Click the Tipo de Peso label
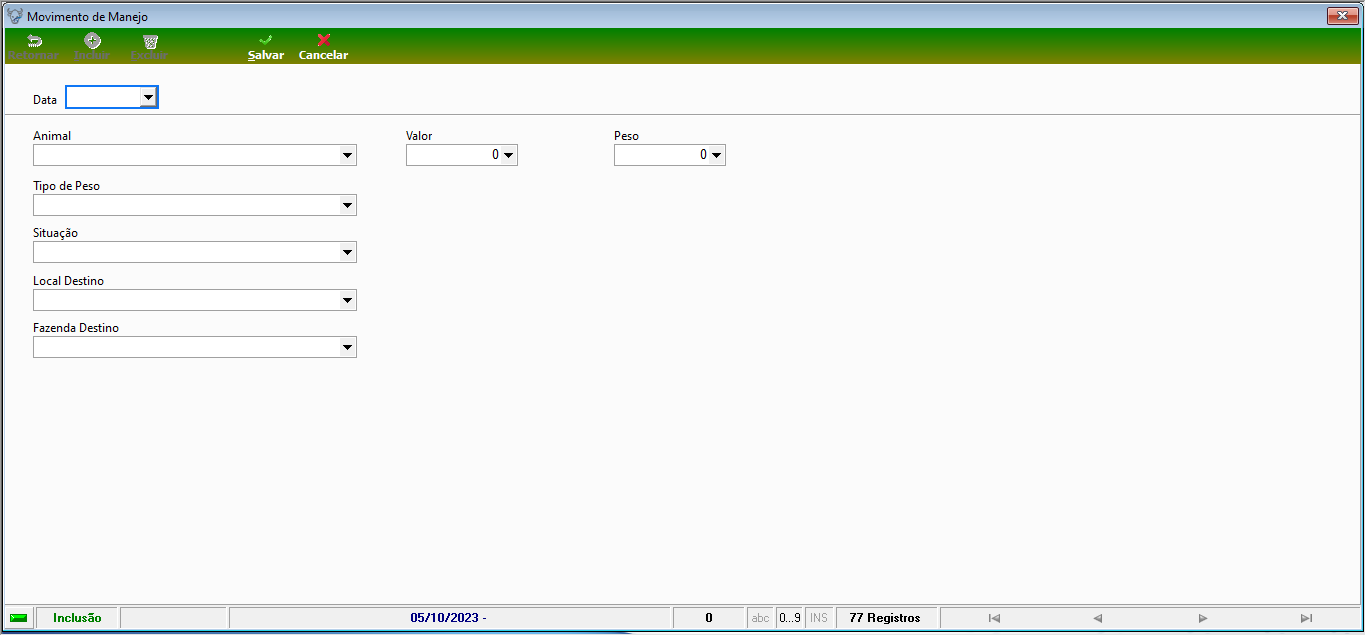Viewport: 1366px width, 636px height. (x=66, y=186)
